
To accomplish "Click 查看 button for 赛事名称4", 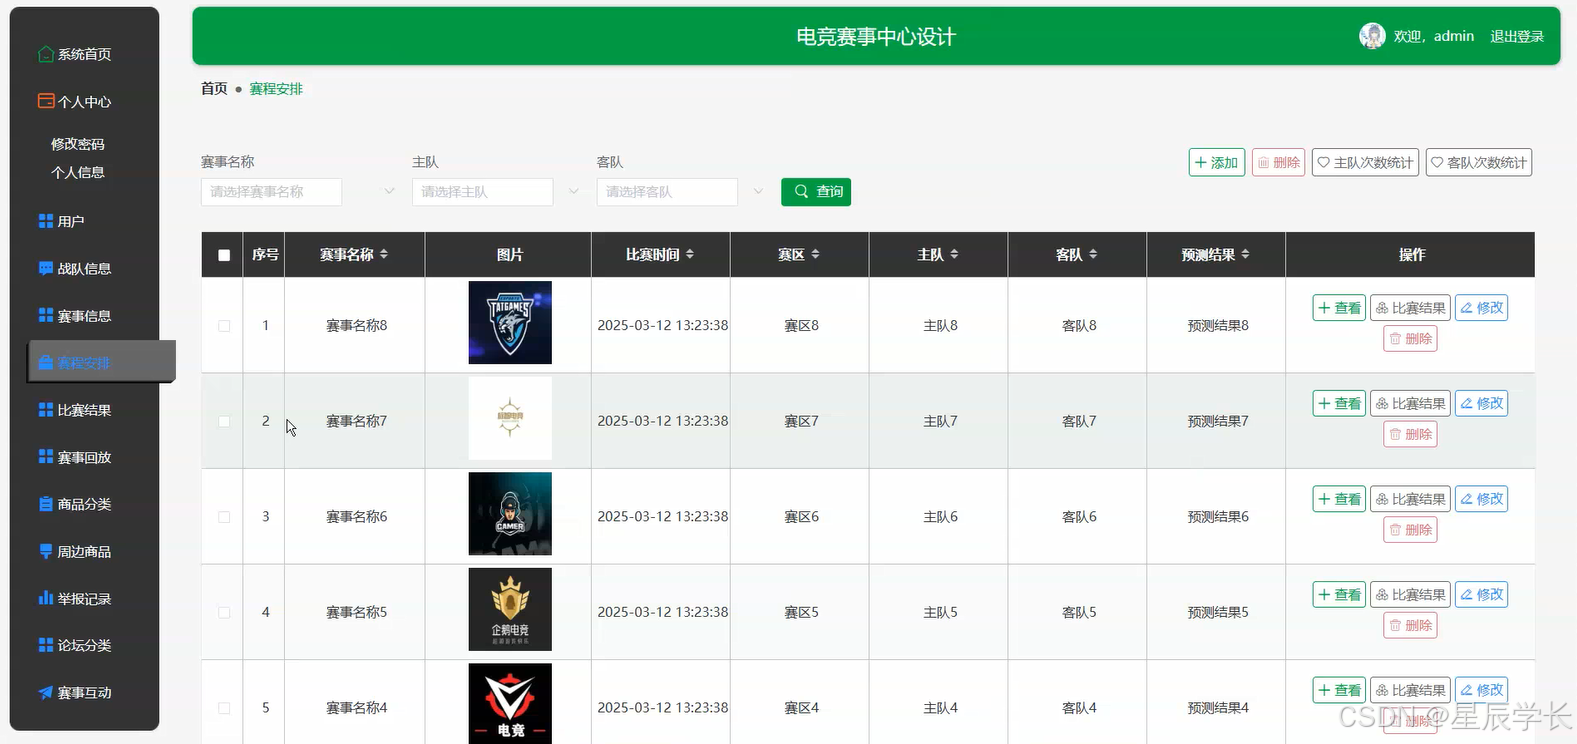I will point(1339,690).
